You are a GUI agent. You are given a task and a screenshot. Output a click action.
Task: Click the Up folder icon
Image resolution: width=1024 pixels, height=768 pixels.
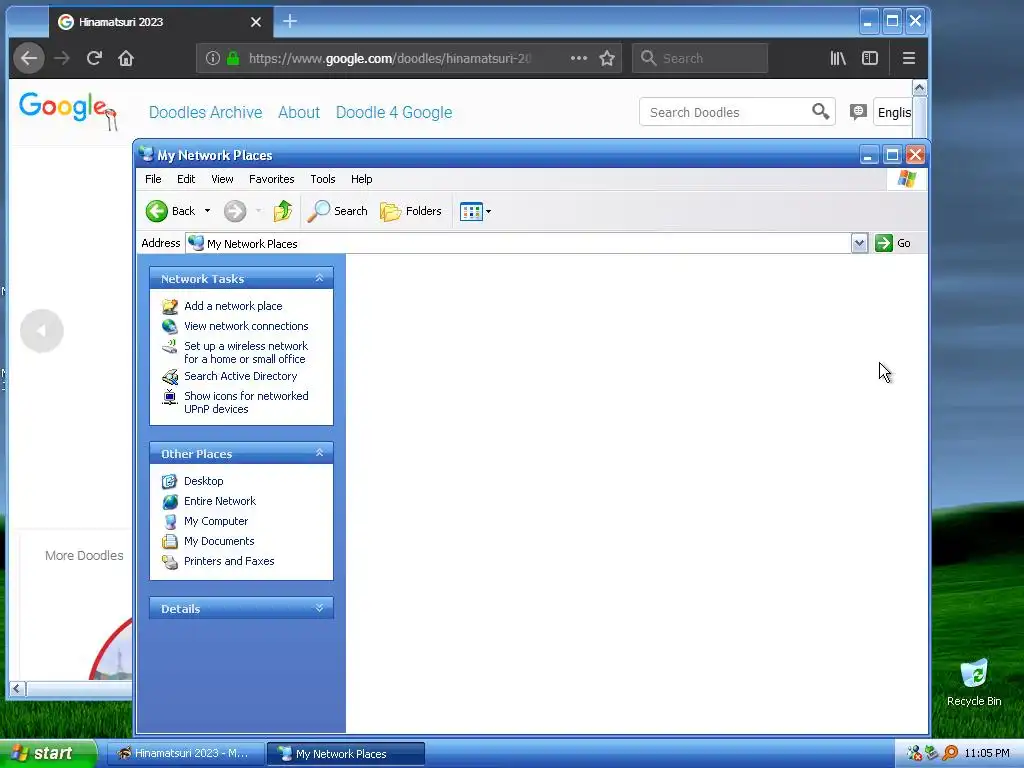tap(282, 211)
